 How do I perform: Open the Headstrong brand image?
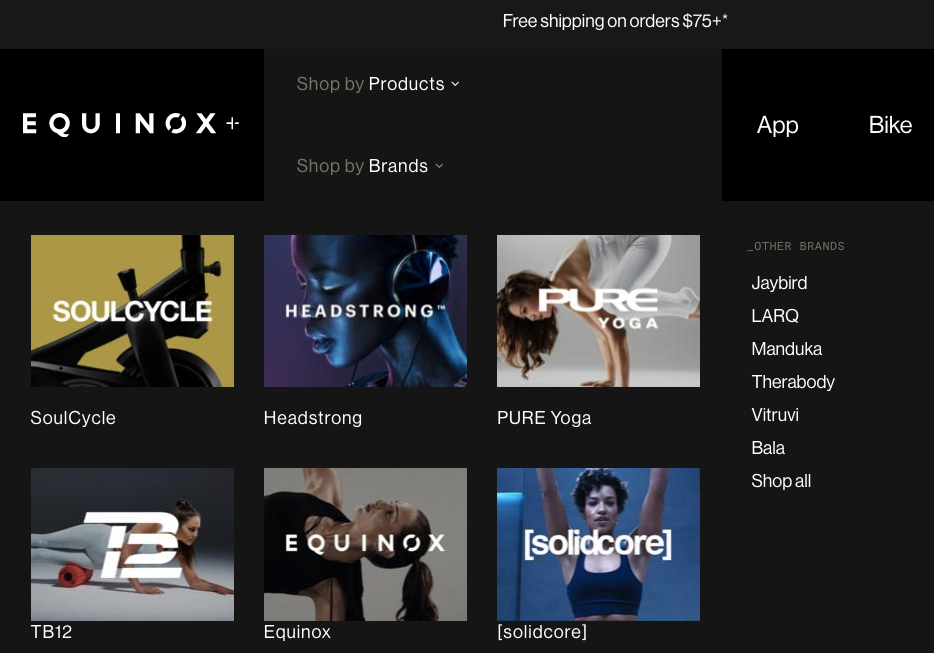click(365, 311)
